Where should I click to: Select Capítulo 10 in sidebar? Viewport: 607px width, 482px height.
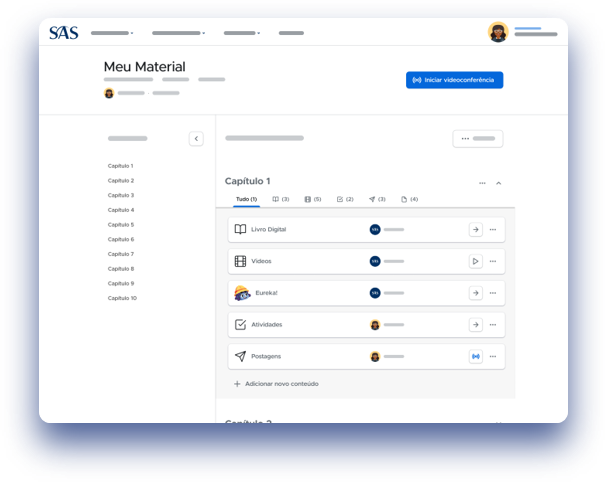(122, 298)
